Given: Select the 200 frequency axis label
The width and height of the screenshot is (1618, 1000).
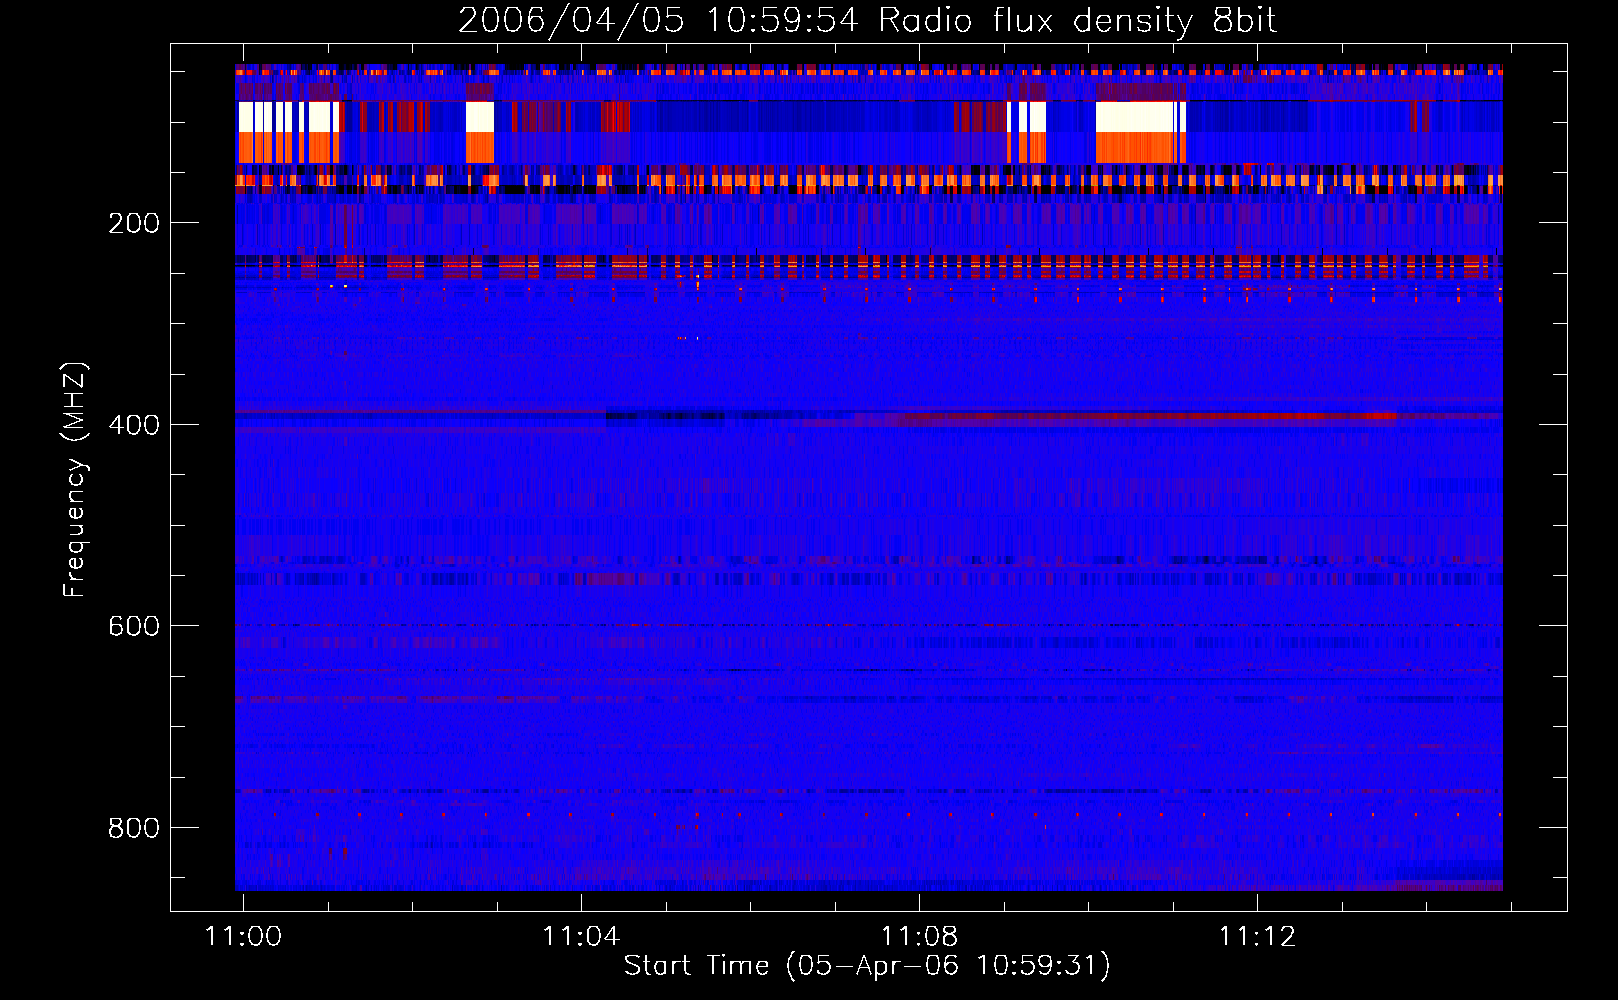Looking at the screenshot, I should 134,223.
